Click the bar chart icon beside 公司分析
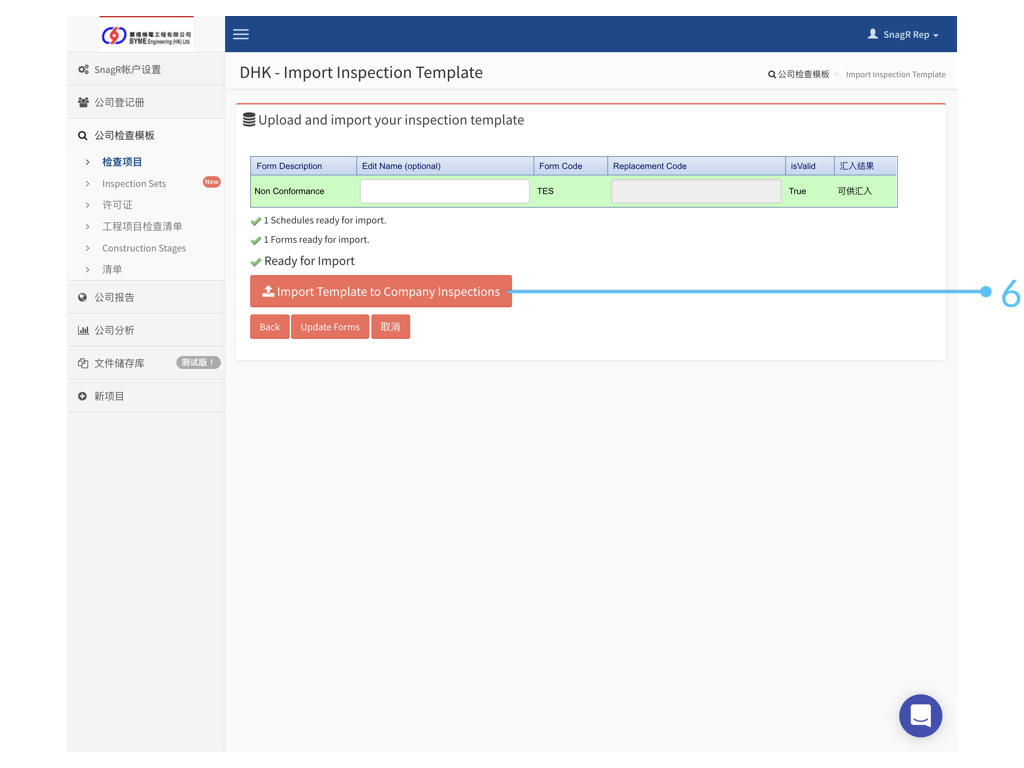1024x768 pixels. click(x=83, y=330)
